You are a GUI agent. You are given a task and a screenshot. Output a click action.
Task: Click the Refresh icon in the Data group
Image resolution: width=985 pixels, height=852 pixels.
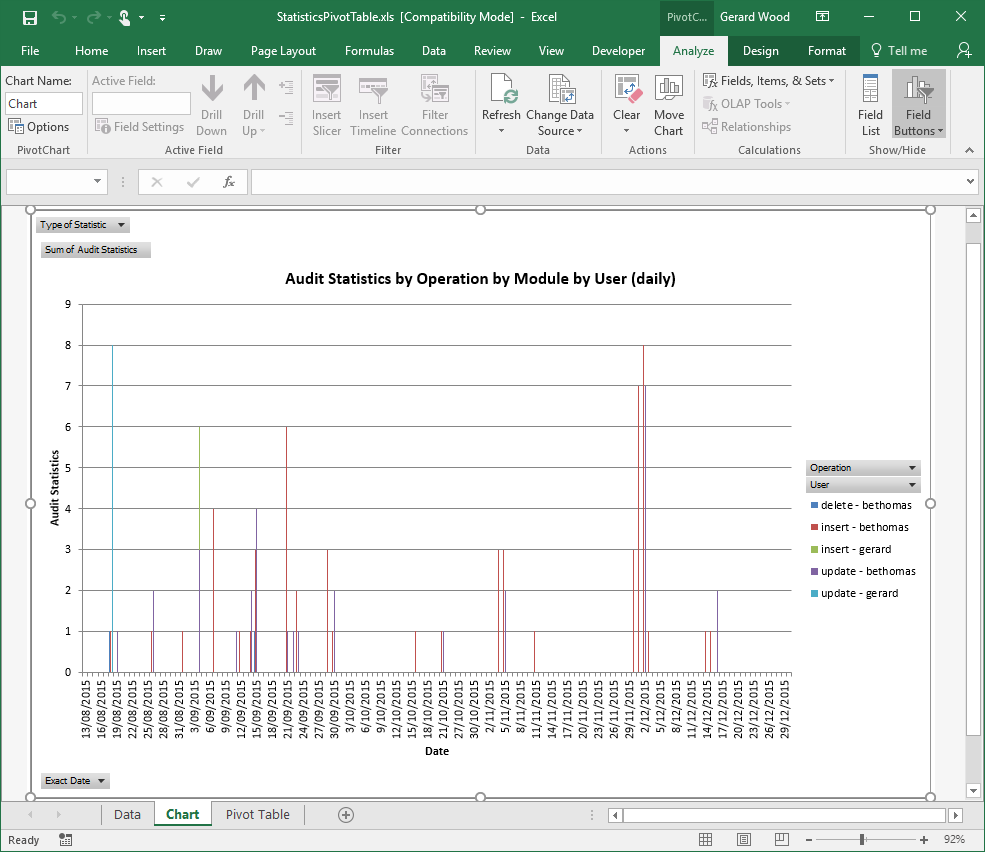pyautogui.click(x=501, y=92)
